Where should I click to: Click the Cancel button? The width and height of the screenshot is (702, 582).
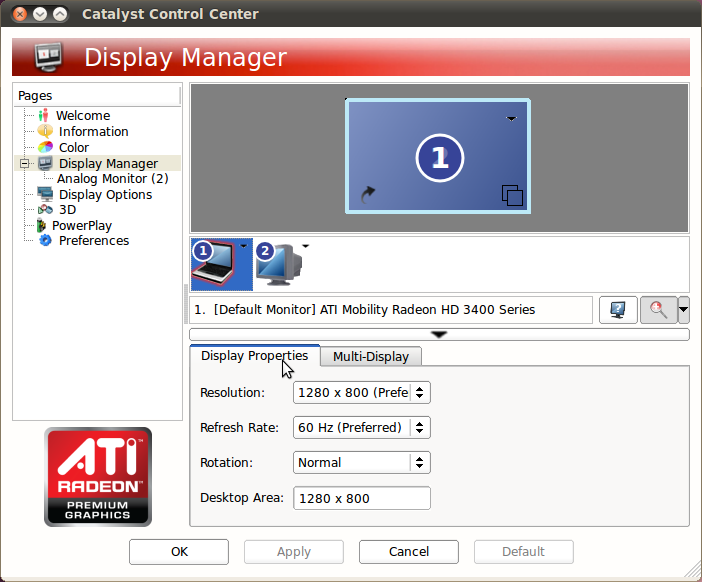[x=409, y=552]
